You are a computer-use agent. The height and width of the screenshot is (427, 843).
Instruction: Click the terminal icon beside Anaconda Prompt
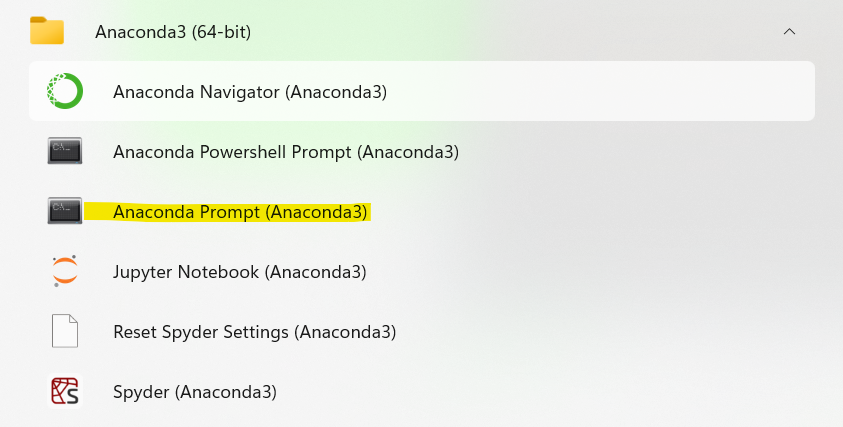coord(65,210)
